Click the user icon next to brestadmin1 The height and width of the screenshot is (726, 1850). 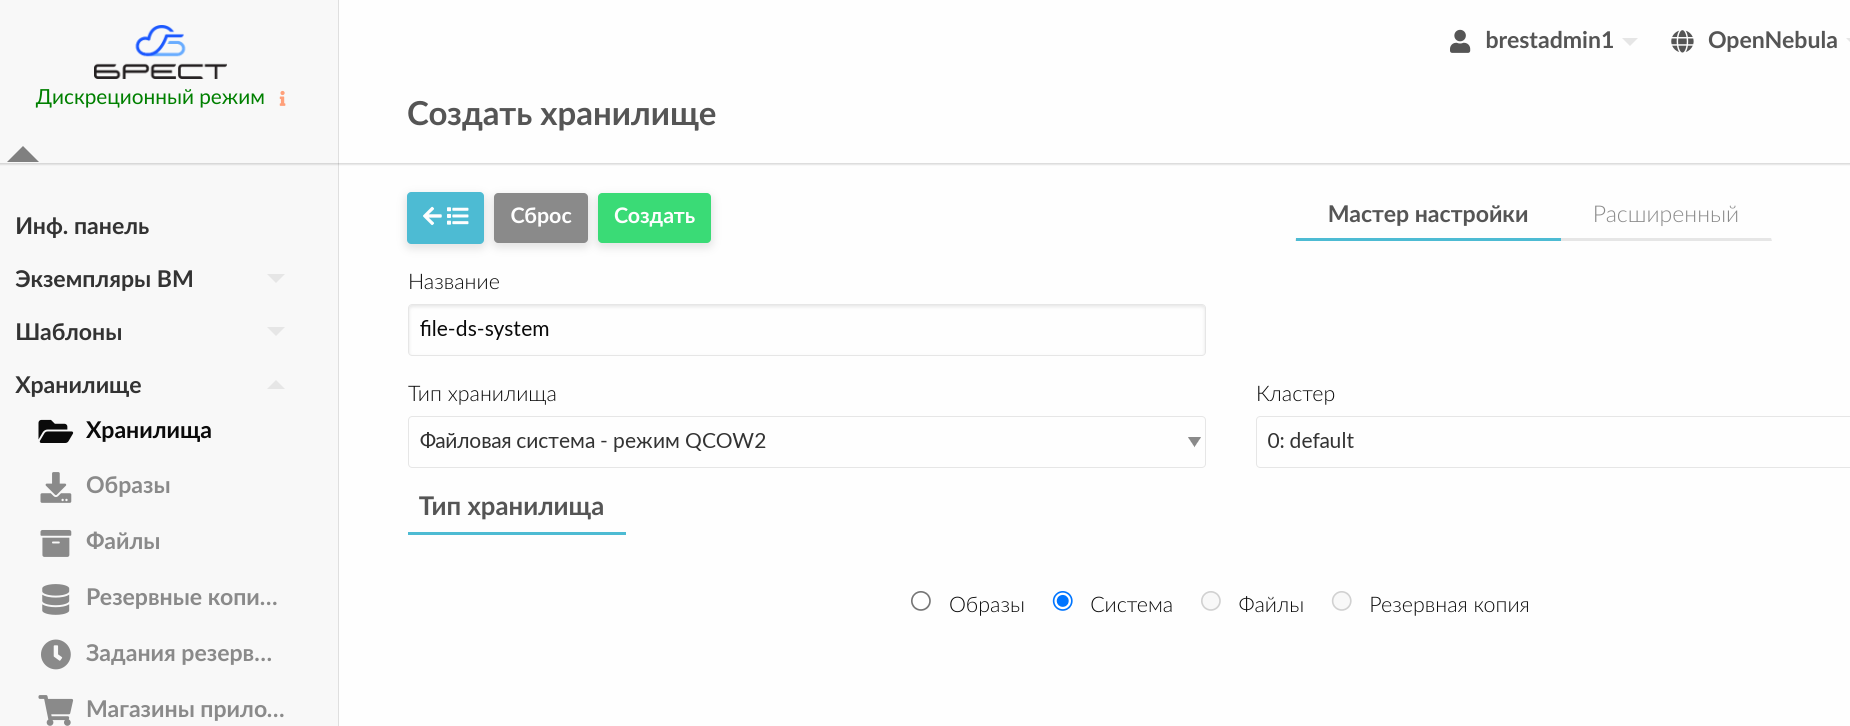[x=1459, y=40]
